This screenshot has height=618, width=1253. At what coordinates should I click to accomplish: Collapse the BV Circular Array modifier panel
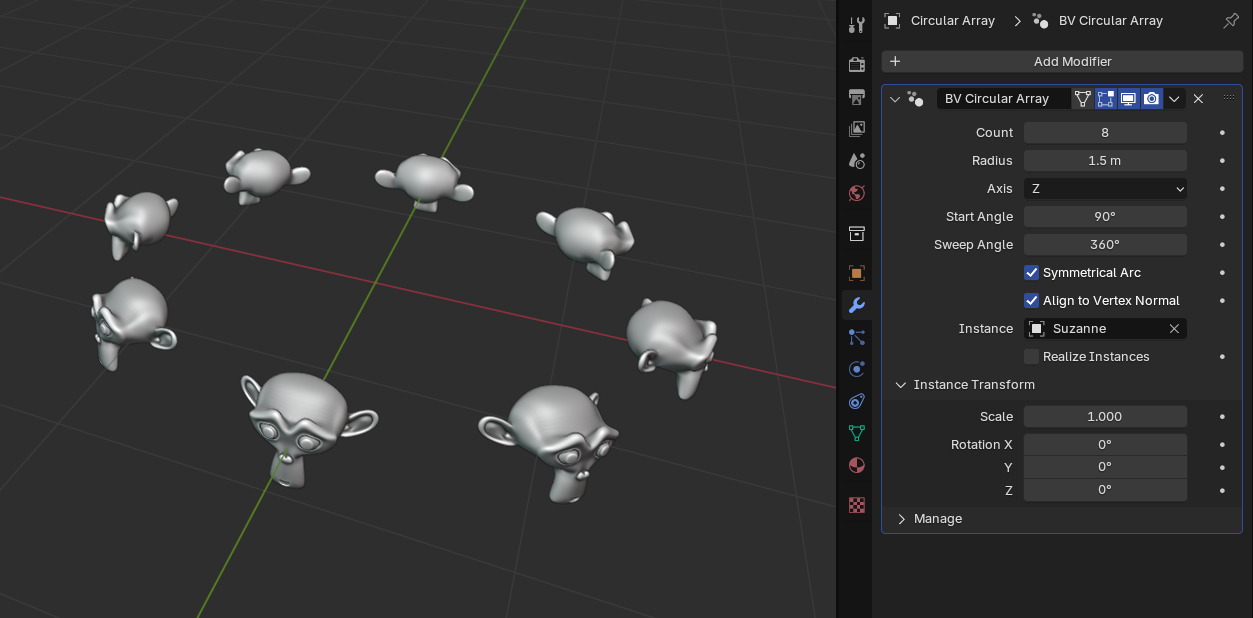pyautogui.click(x=895, y=98)
